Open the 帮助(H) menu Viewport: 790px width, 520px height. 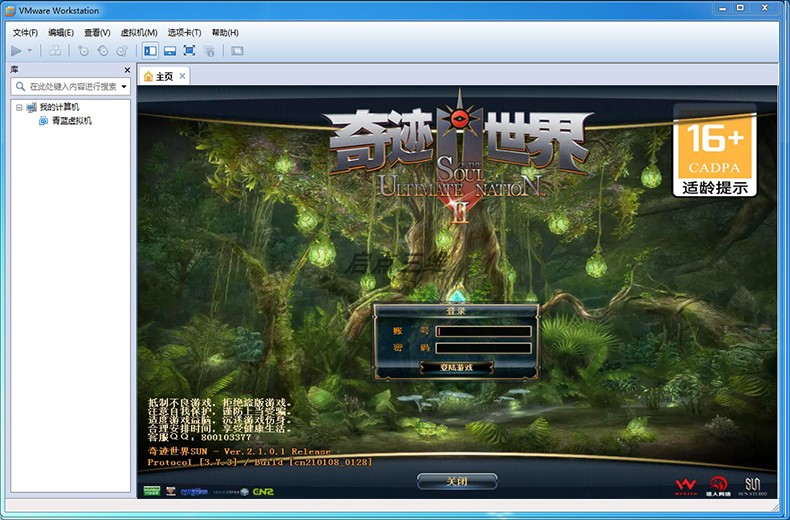pos(225,33)
